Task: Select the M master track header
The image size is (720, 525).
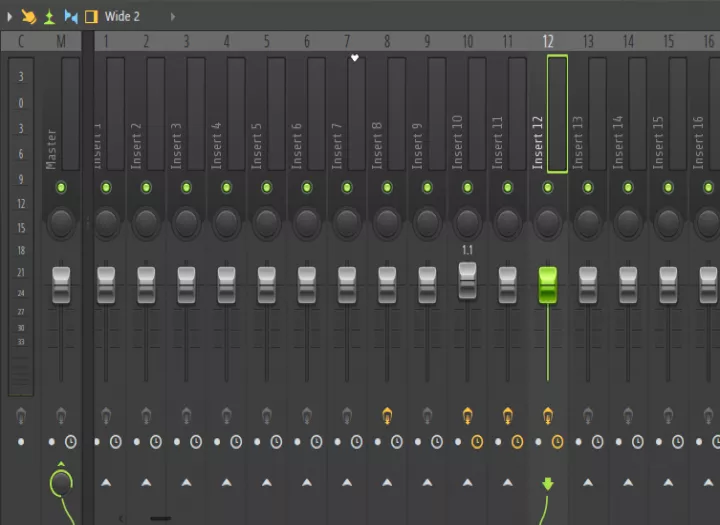Action: coord(61,41)
